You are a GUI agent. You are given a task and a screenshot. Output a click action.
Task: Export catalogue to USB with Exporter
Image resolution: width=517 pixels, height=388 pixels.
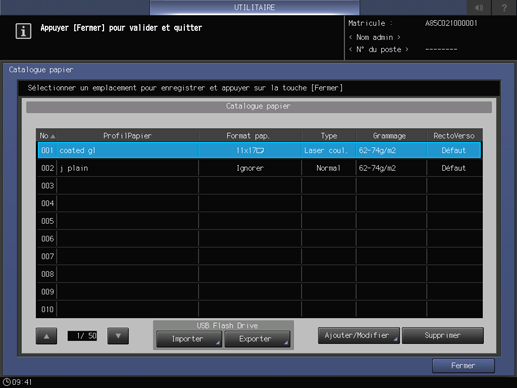coord(257,339)
